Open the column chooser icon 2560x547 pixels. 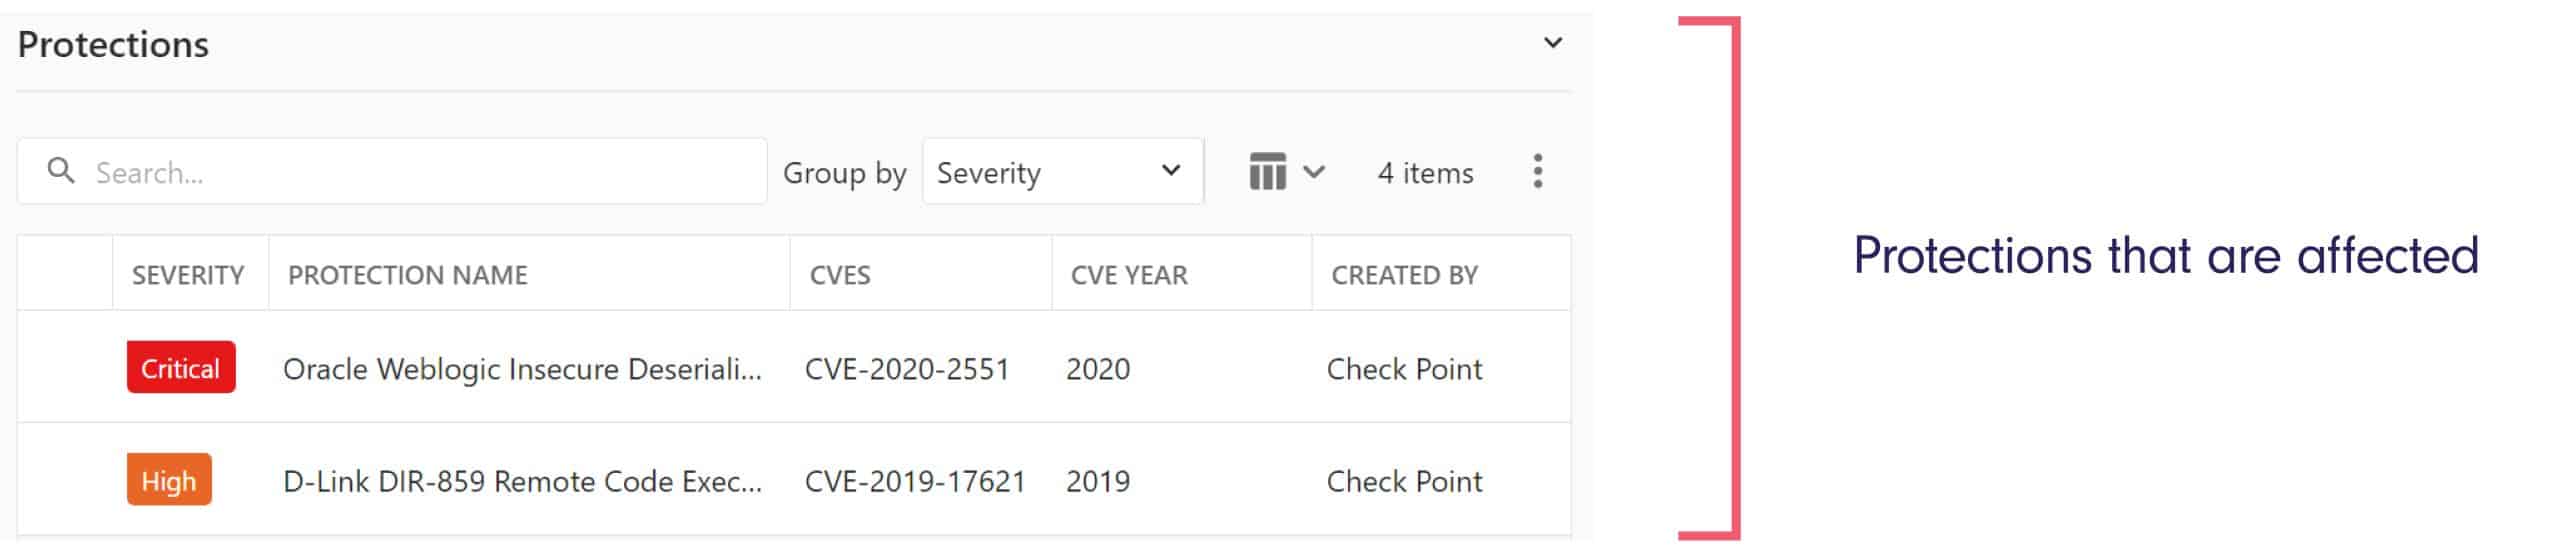point(1266,172)
